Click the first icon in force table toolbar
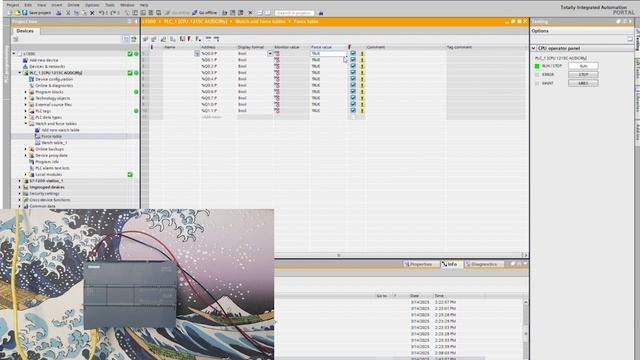Screen dimensions: 640x360 (146, 39)
